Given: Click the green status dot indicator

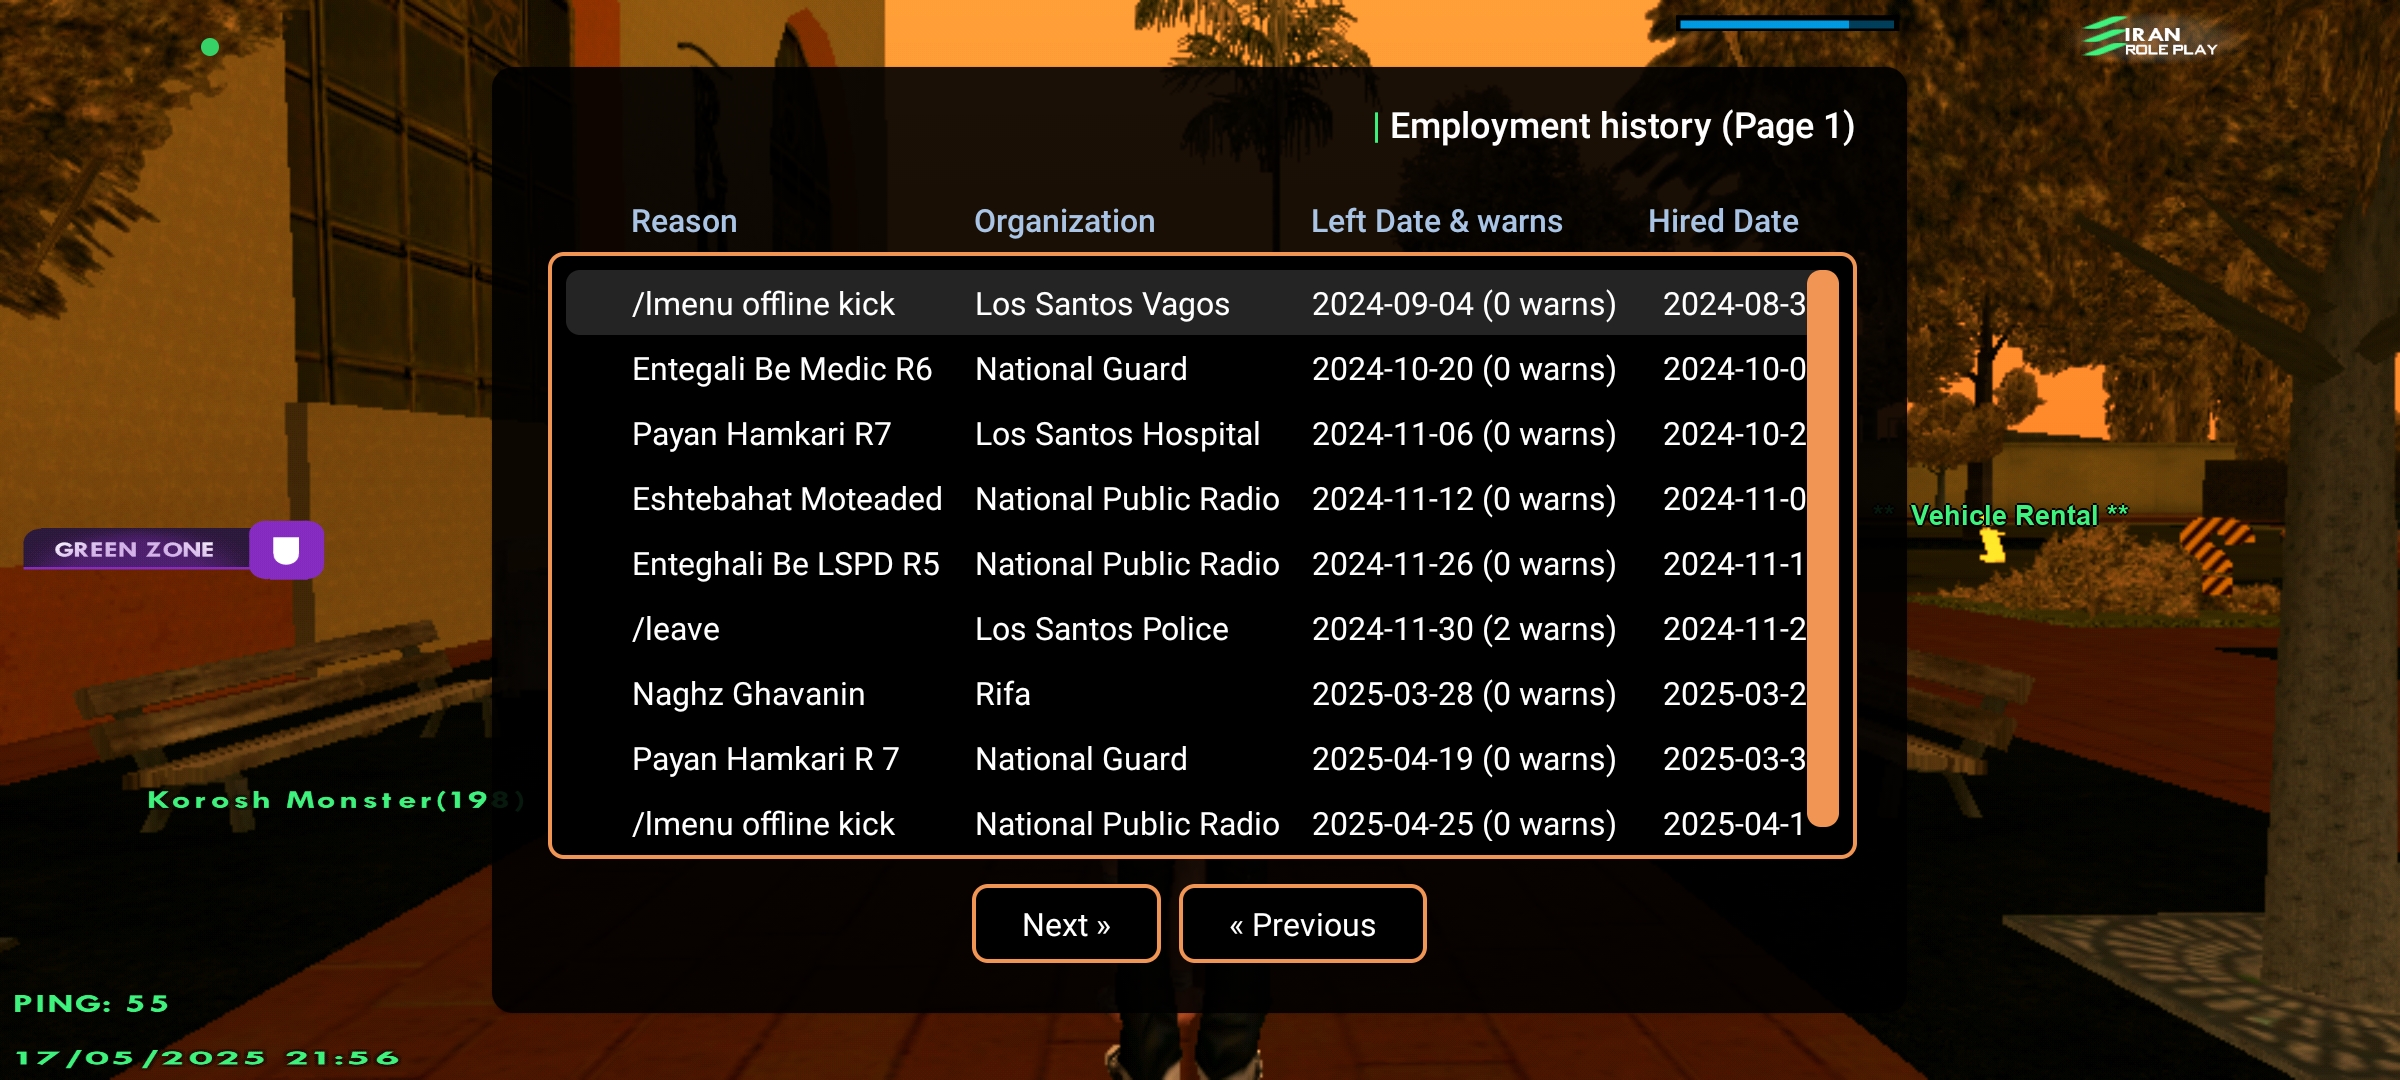Looking at the screenshot, I should [210, 47].
